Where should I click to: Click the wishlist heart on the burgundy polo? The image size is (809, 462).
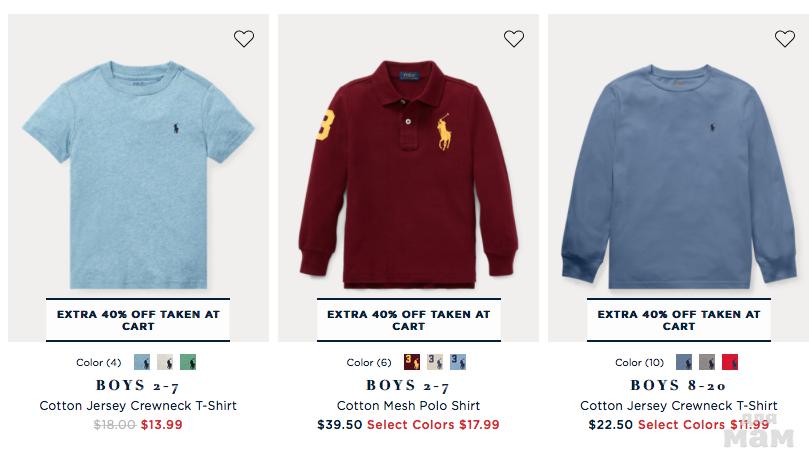514,39
